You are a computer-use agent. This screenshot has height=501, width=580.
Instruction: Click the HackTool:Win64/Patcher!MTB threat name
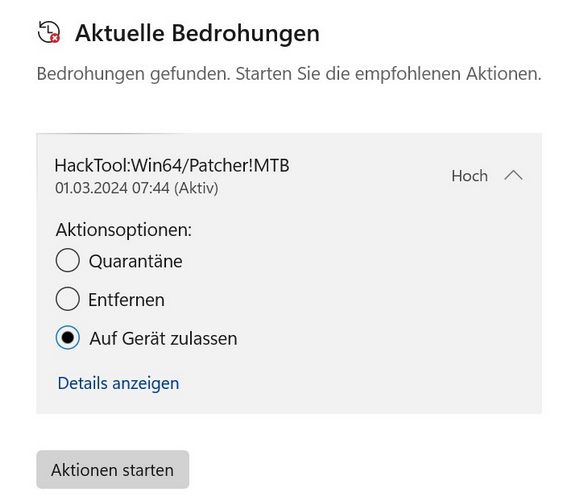pos(172,165)
